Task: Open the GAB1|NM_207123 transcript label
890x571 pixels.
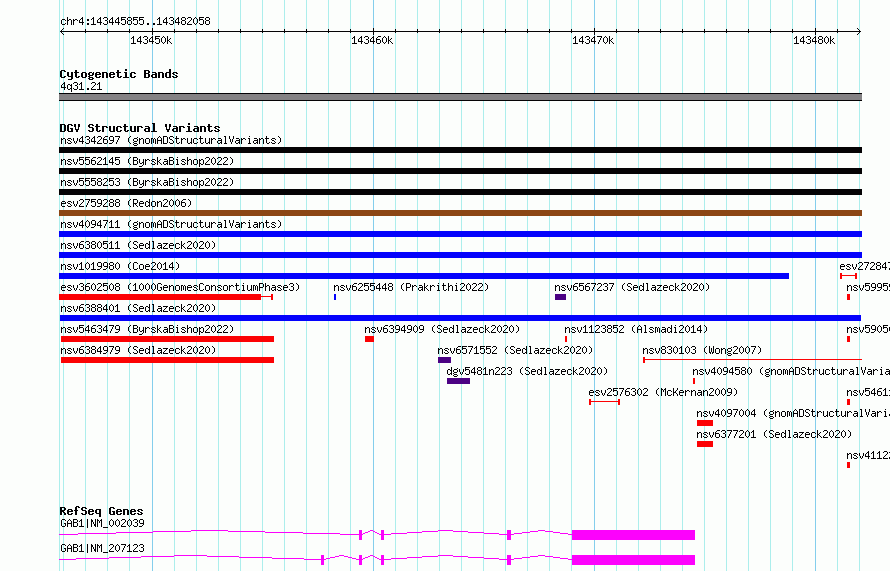Action: (x=102, y=548)
